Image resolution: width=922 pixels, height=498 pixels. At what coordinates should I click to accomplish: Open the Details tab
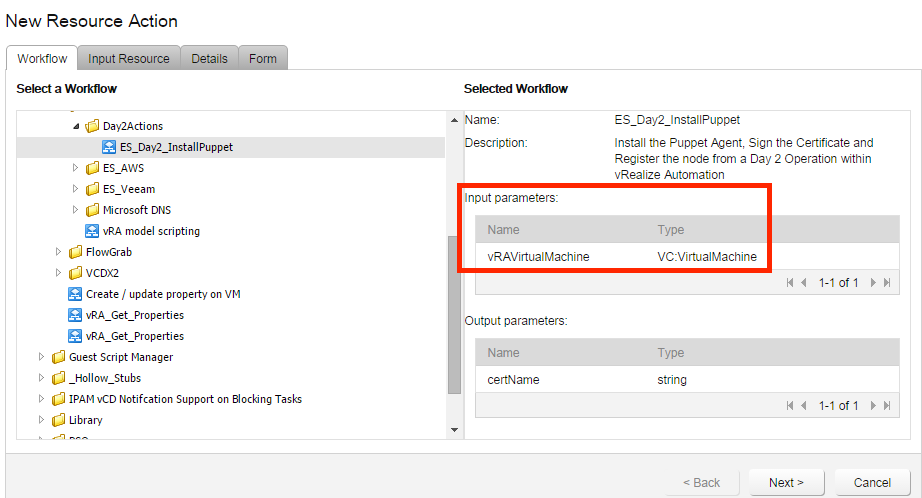tap(209, 59)
